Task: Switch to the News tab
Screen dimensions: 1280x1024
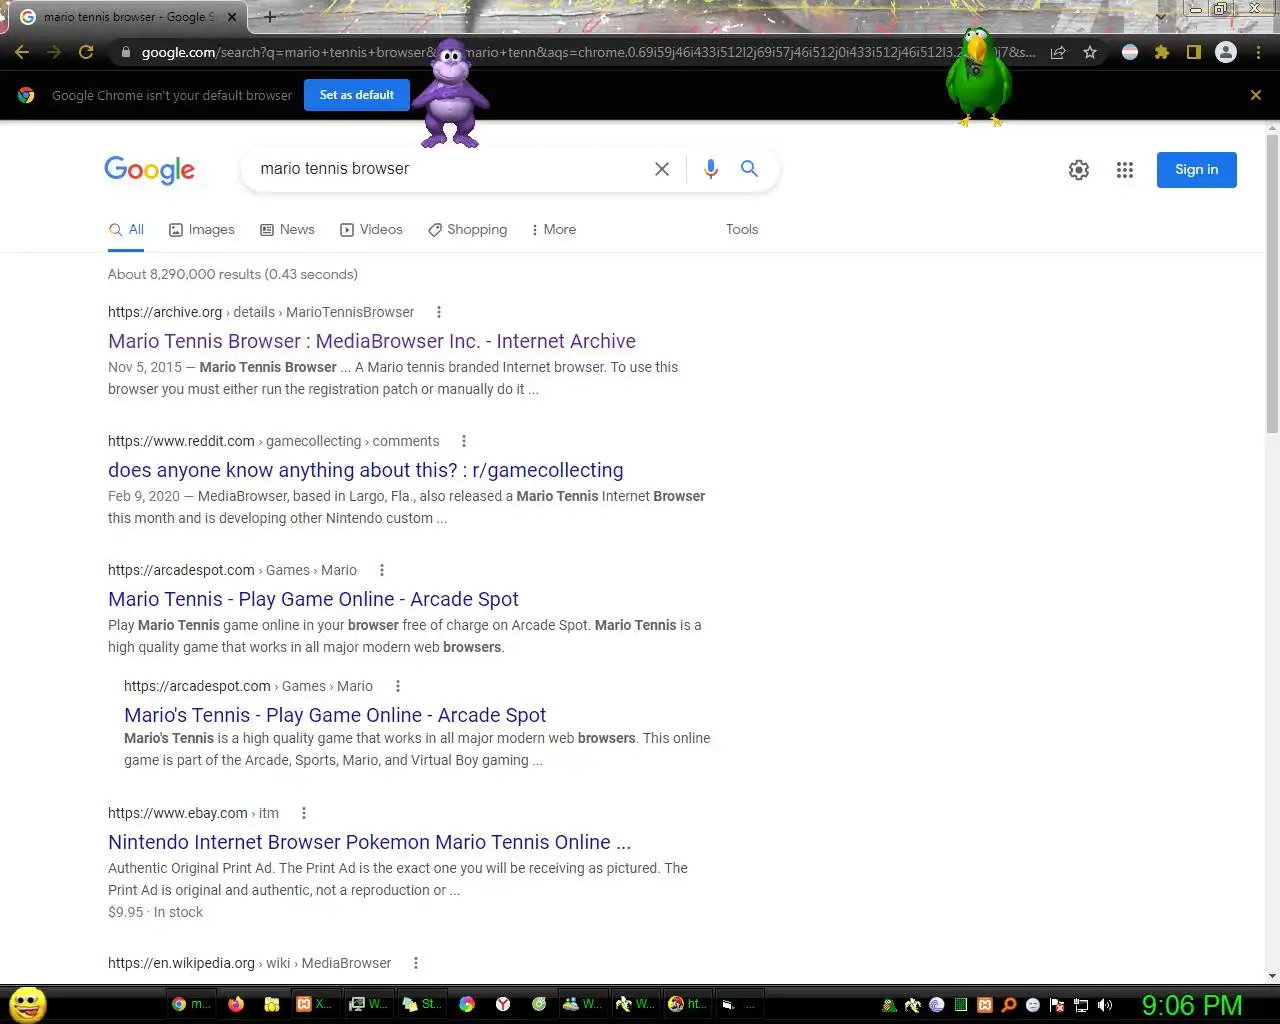Action: tap(287, 230)
